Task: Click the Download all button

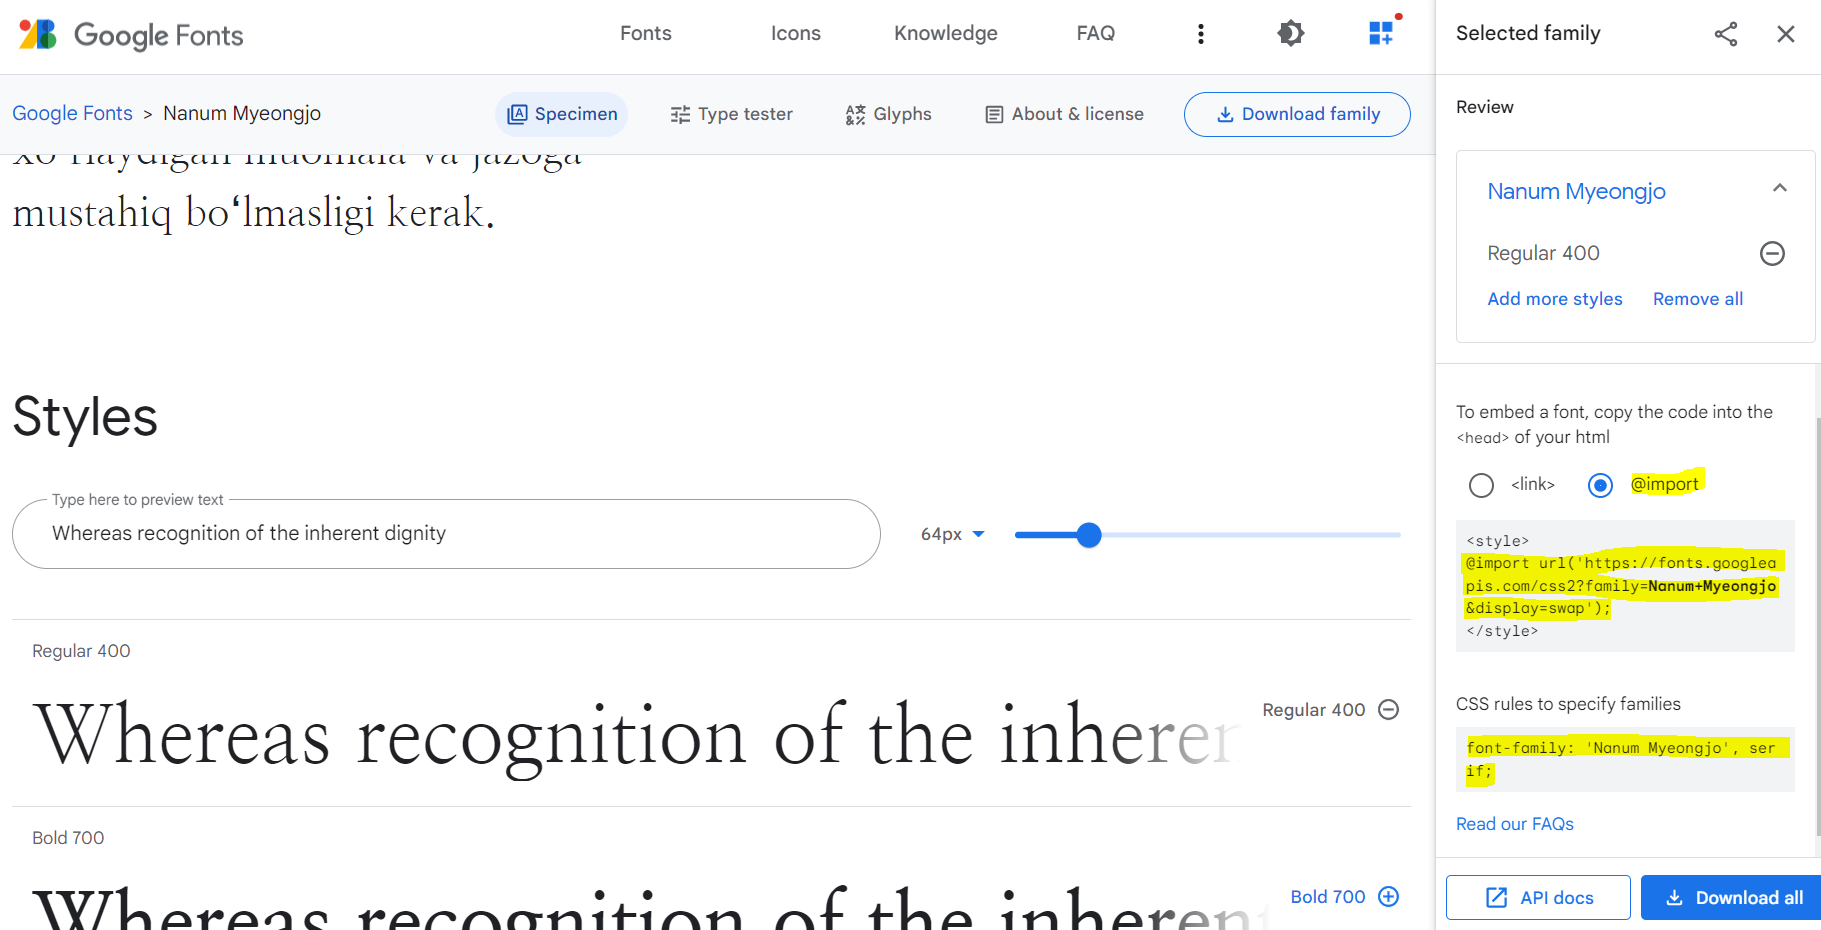Action: coord(1733,897)
